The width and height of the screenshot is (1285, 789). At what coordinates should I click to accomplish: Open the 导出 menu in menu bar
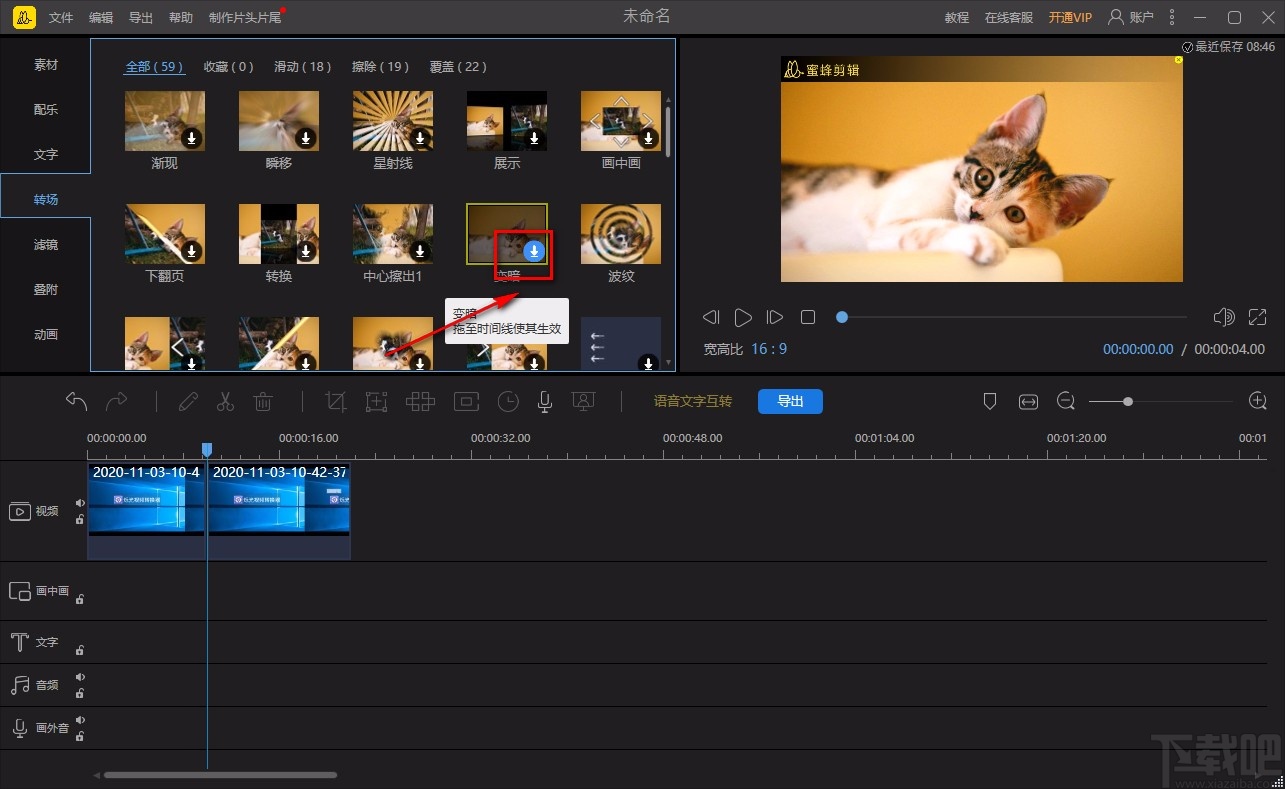pyautogui.click(x=141, y=18)
